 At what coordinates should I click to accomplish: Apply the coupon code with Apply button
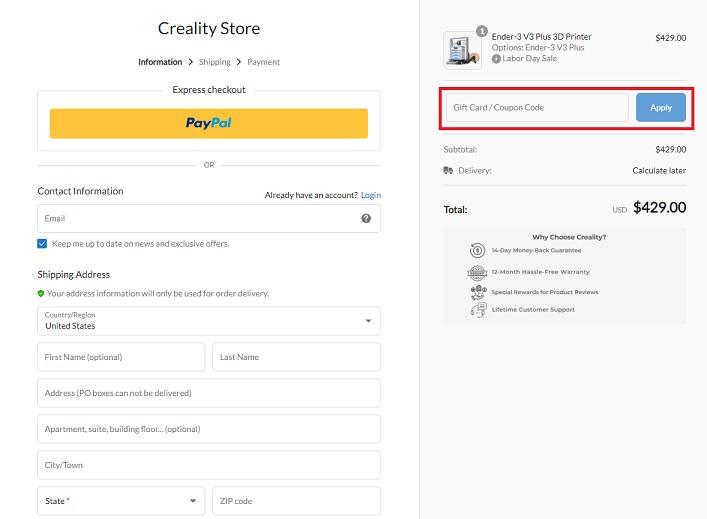pyautogui.click(x=661, y=107)
